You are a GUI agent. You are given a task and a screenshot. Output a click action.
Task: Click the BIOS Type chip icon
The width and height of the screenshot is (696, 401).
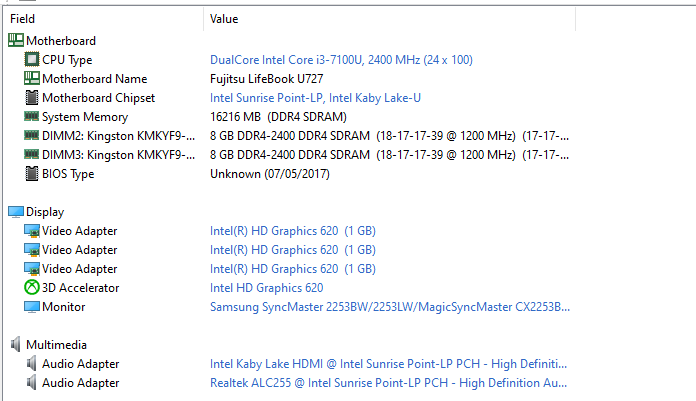[x=32, y=174]
